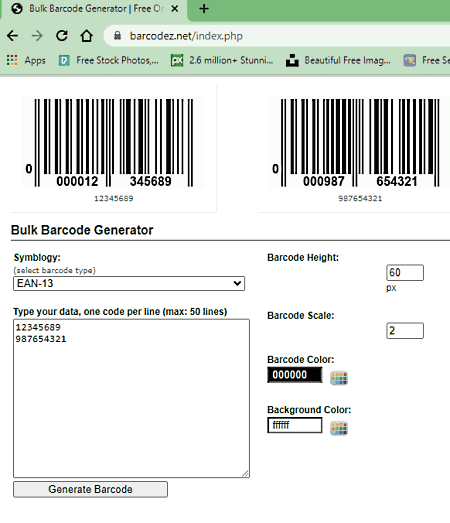This screenshot has height=523, width=450.
Task: Click the tab's globe favicon
Action: tap(17, 9)
